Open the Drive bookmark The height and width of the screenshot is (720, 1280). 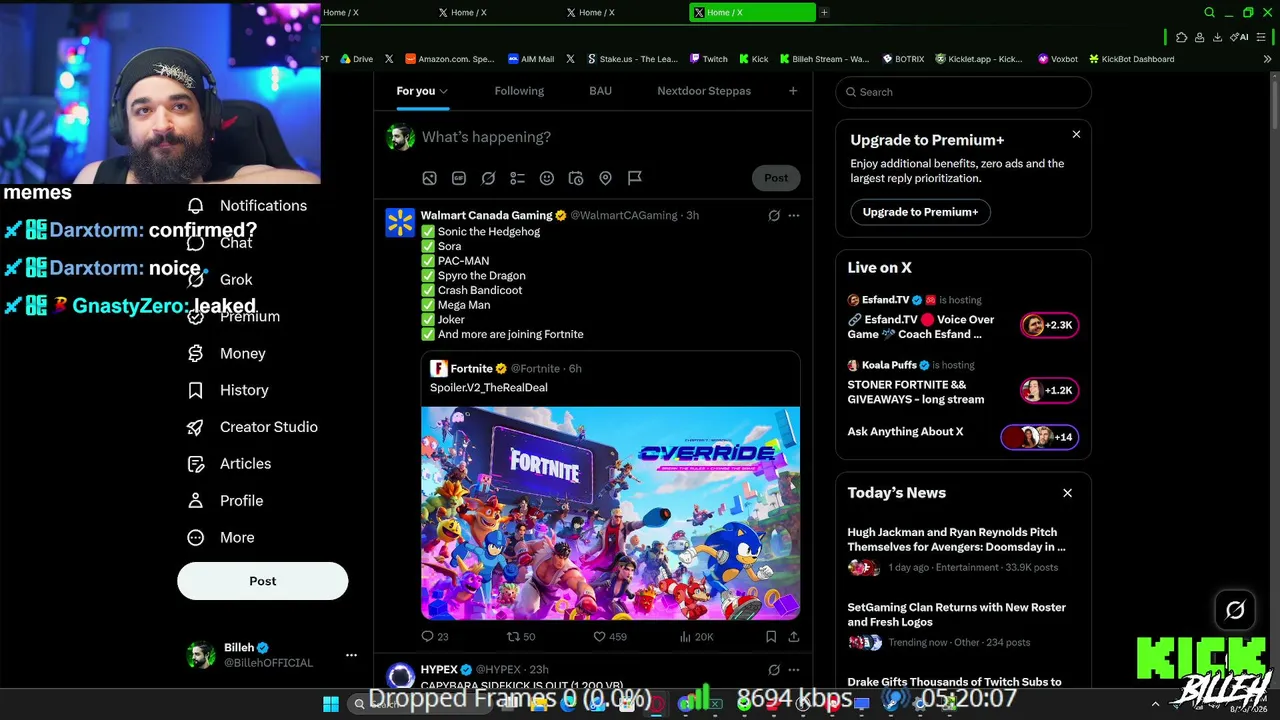[x=356, y=59]
